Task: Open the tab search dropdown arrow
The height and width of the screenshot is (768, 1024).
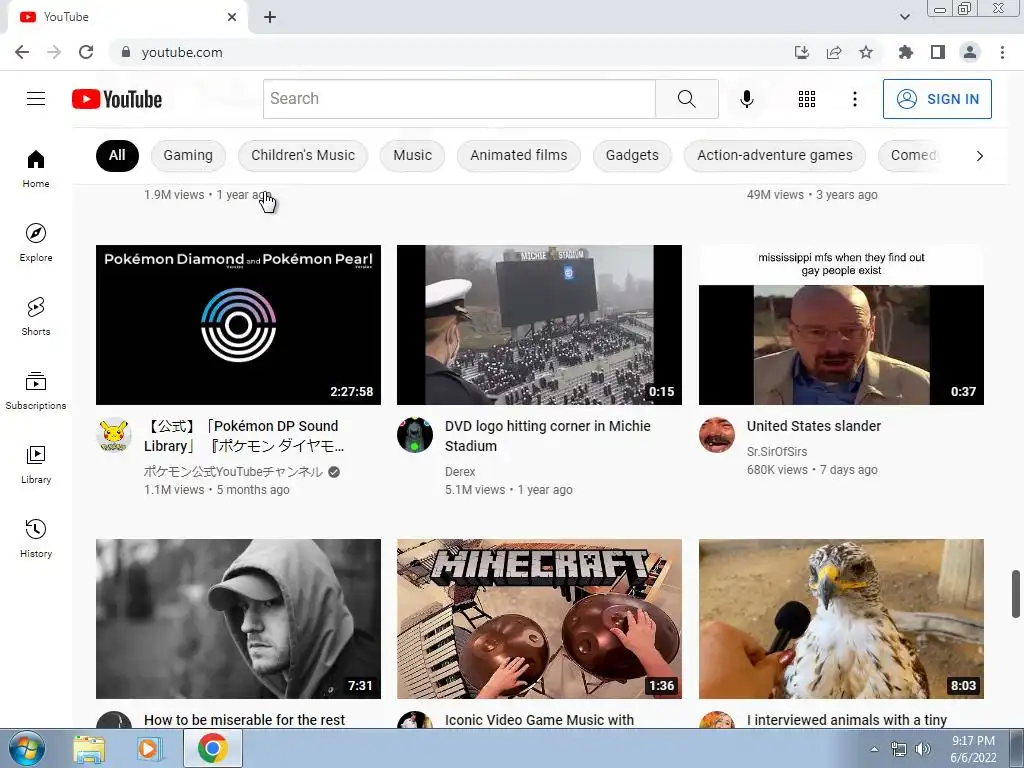Action: (904, 17)
